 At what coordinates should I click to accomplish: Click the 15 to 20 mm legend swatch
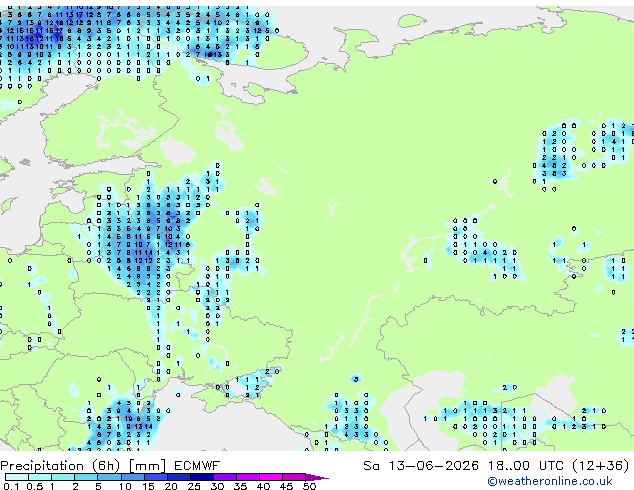coord(155,477)
